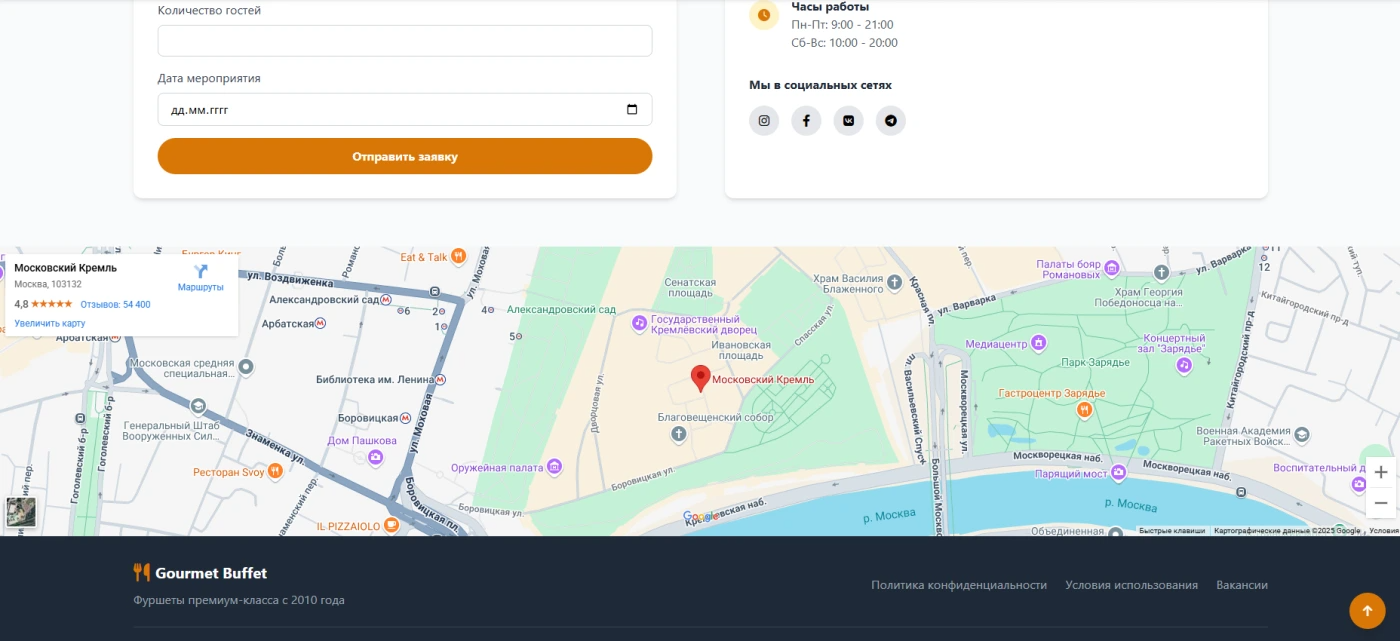Select the Медиацентр map marker
1400x641 pixels.
coord(1039,344)
